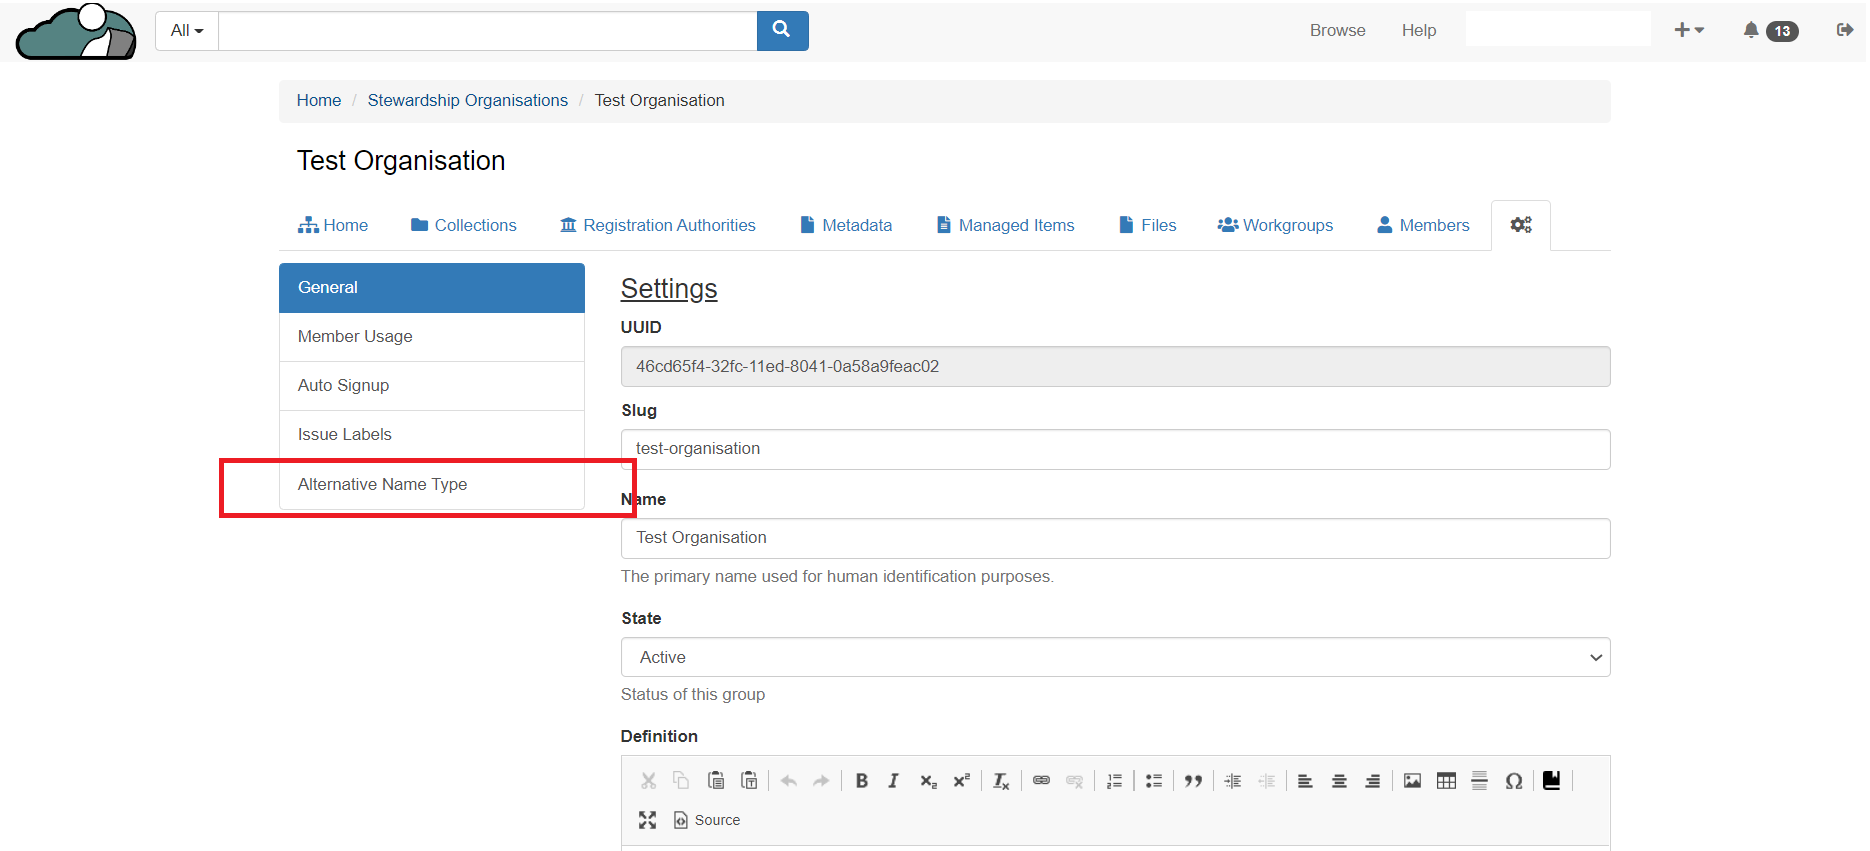The image size is (1870, 851).
Task: Switch to the Workgroups tab
Action: [x=1275, y=225]
